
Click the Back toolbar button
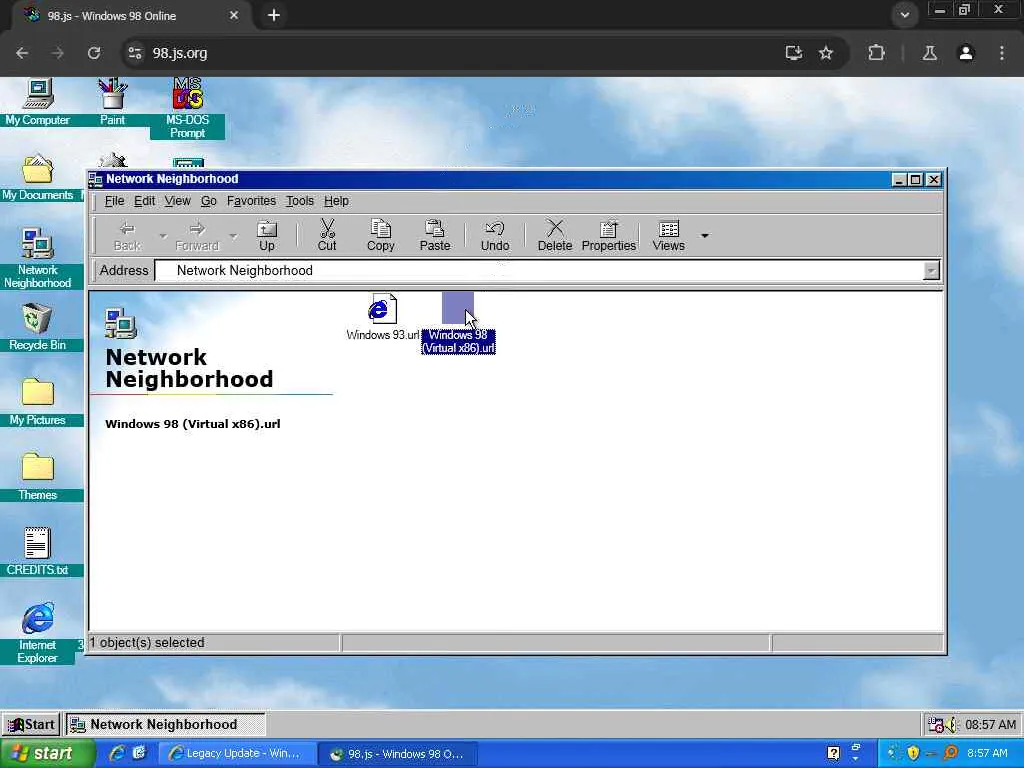(x=127, y=236)
